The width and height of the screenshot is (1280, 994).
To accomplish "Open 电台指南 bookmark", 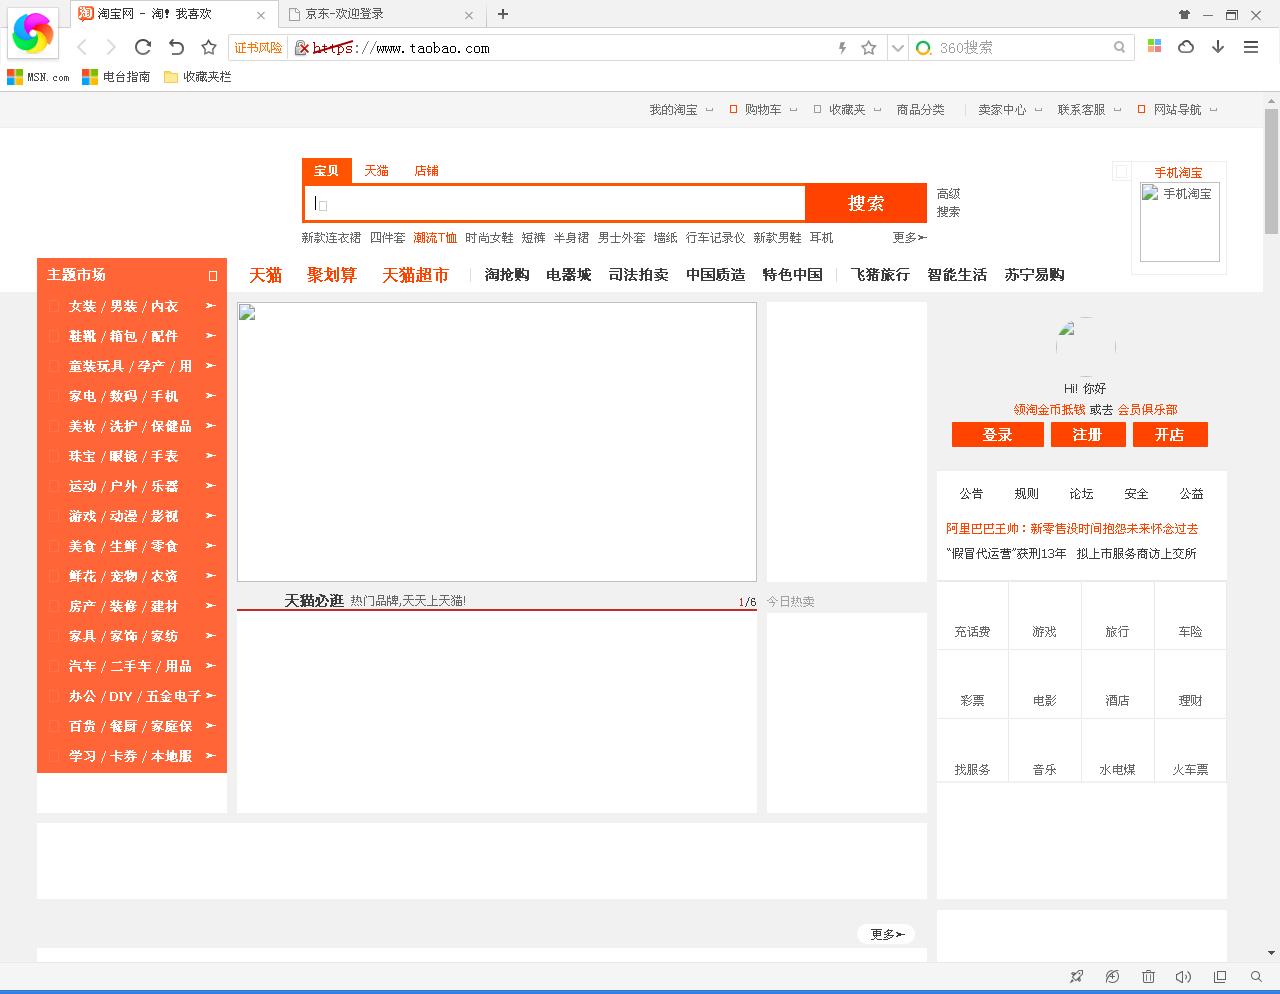I will 116,77.
